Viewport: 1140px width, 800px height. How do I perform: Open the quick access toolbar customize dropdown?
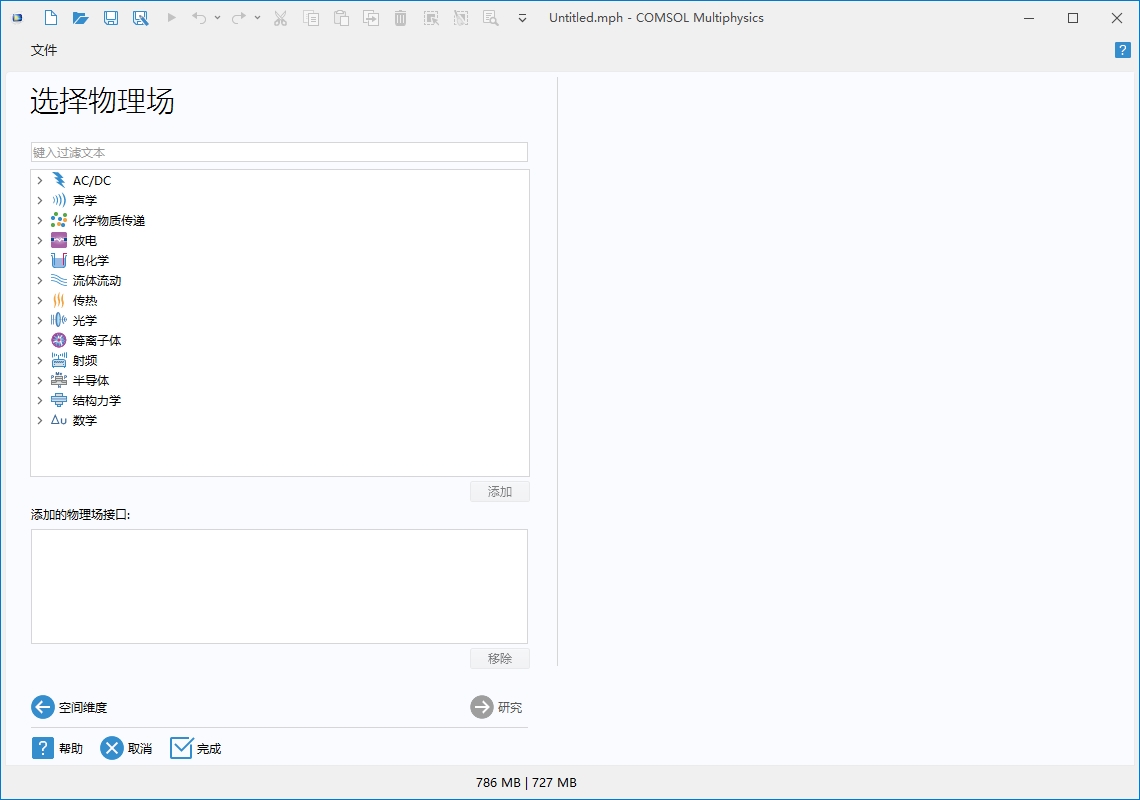(x=522, y=18)
